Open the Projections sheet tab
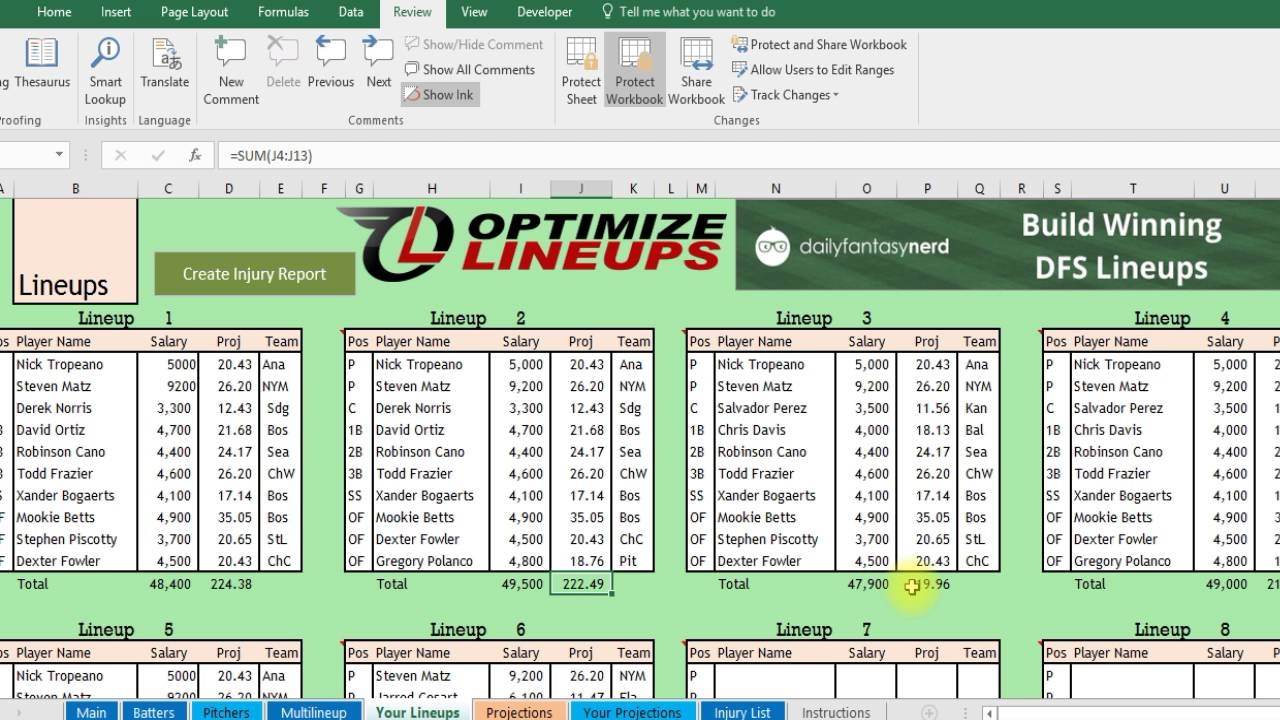Image resolution: width=1280 pixels, height=720 pixels. [519, 712]
